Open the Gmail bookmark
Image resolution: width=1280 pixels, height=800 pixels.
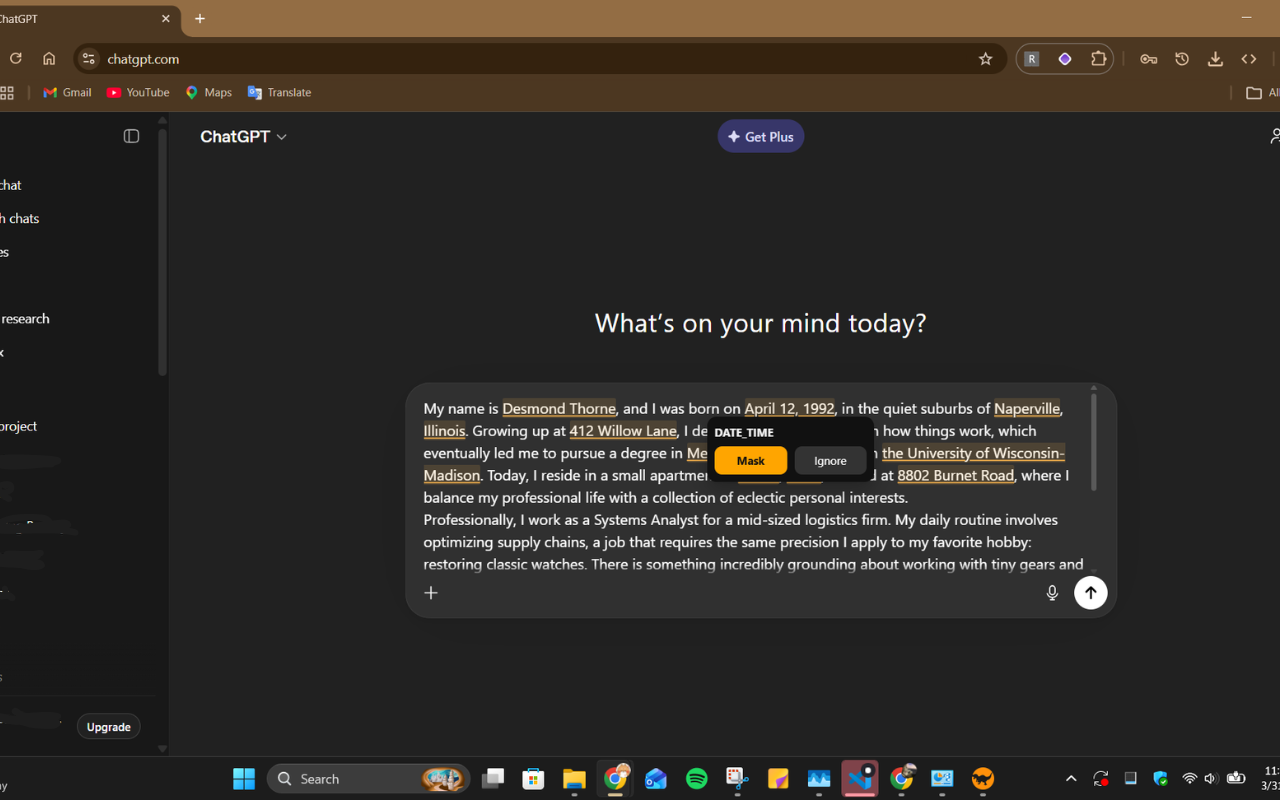pos(67,92)
